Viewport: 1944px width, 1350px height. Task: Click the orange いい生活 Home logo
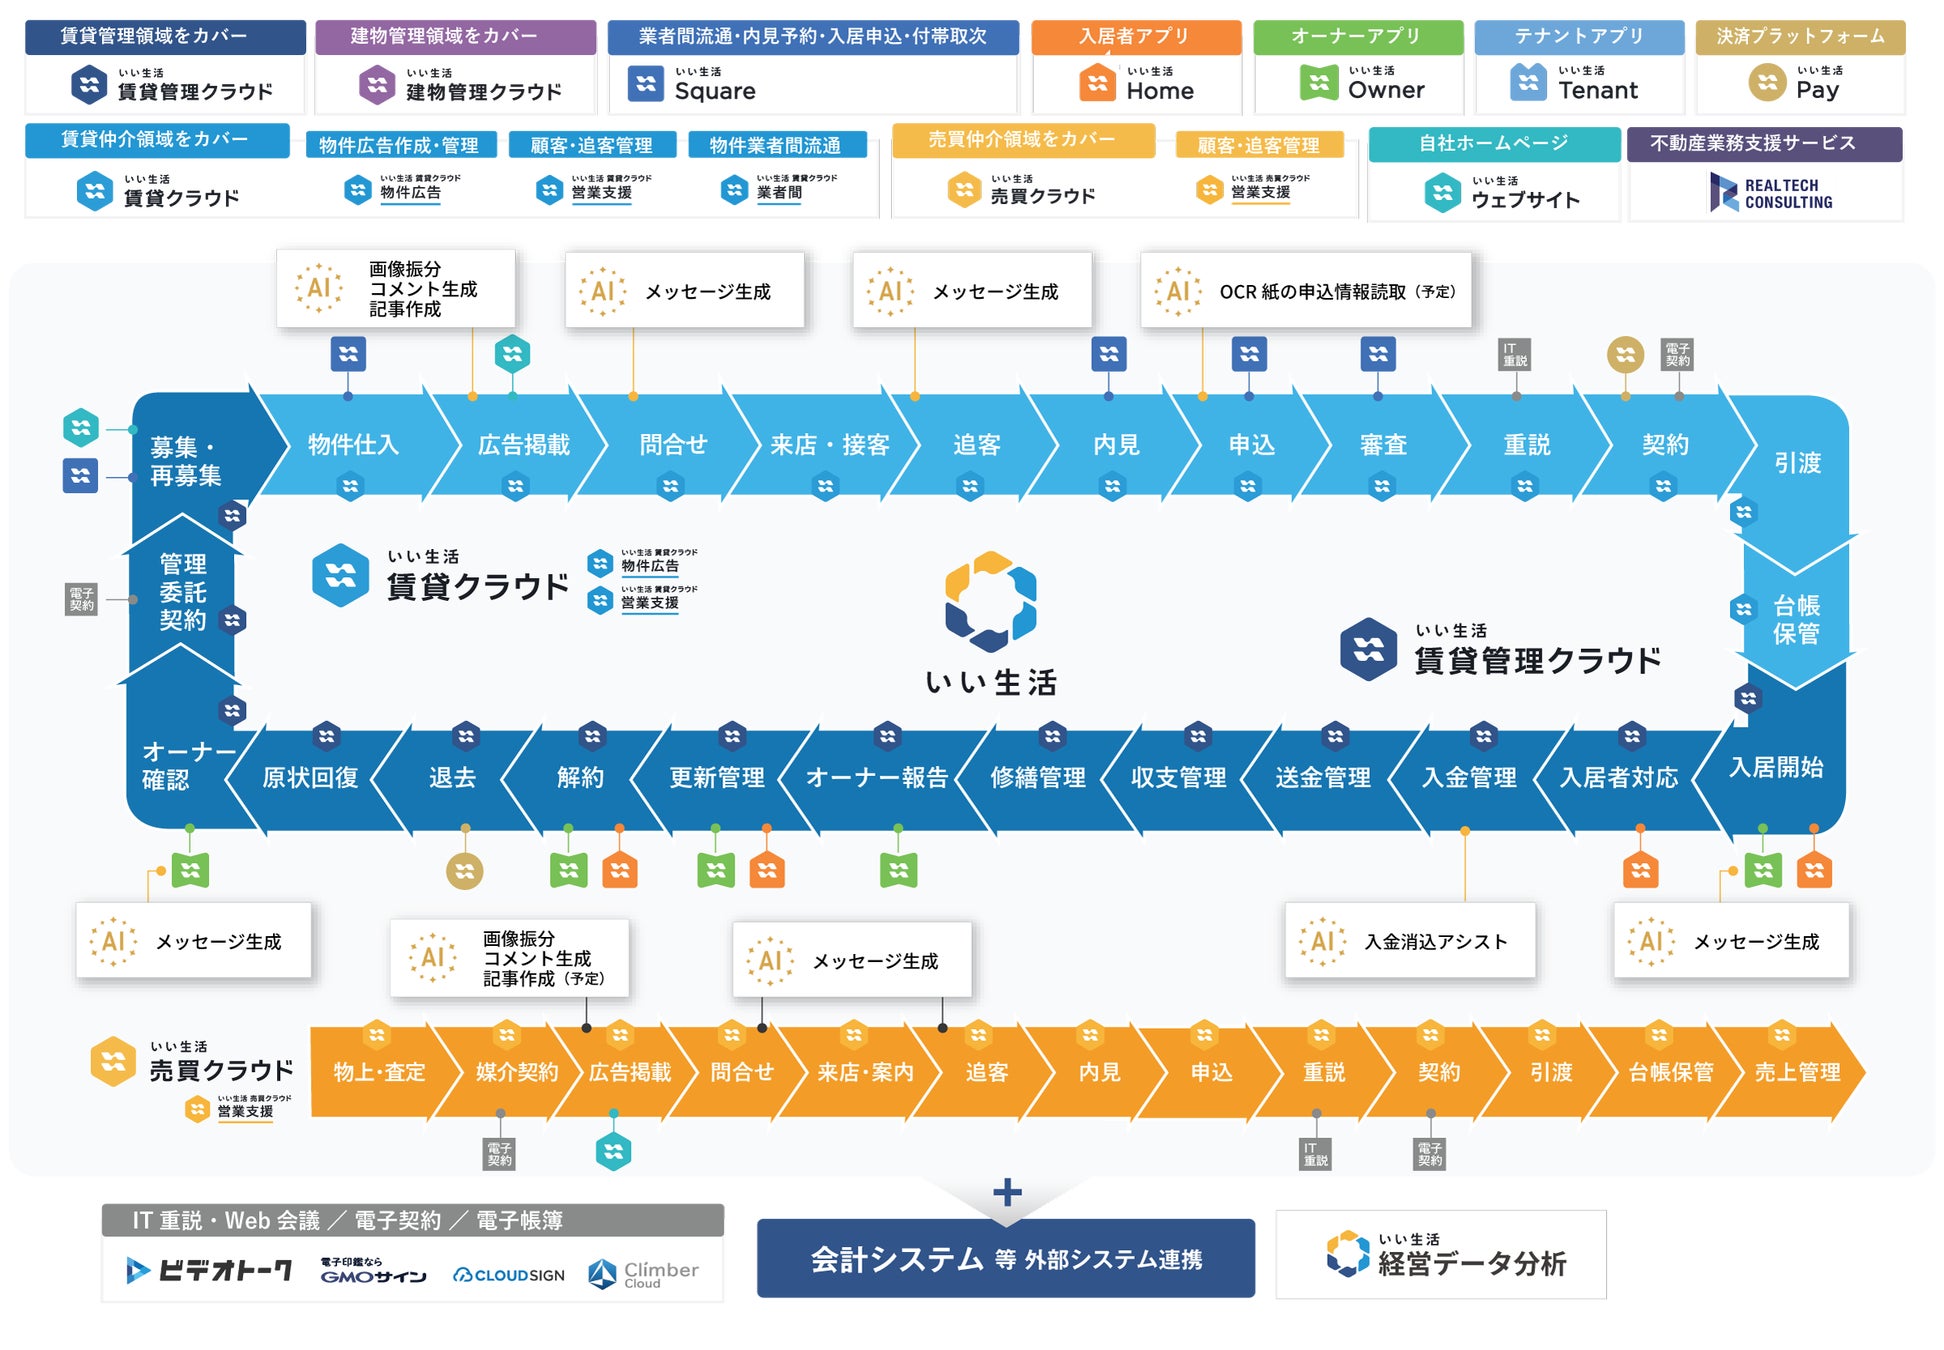pos(1137,84)
